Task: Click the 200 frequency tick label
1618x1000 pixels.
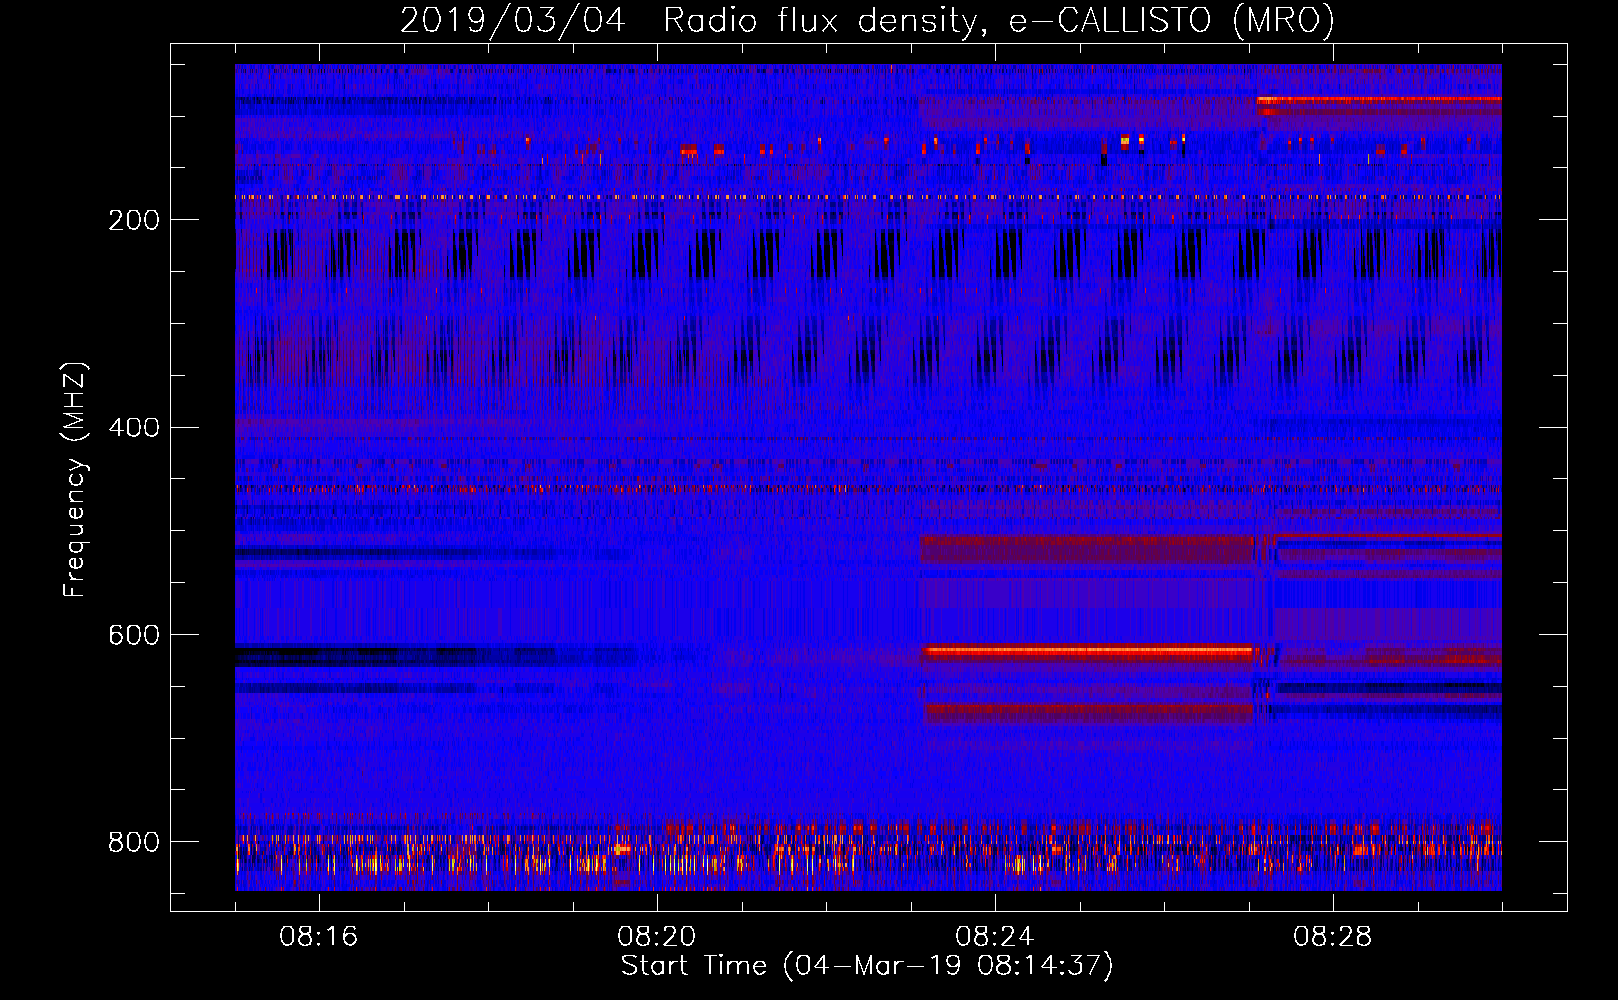Action: click(134, 220)
